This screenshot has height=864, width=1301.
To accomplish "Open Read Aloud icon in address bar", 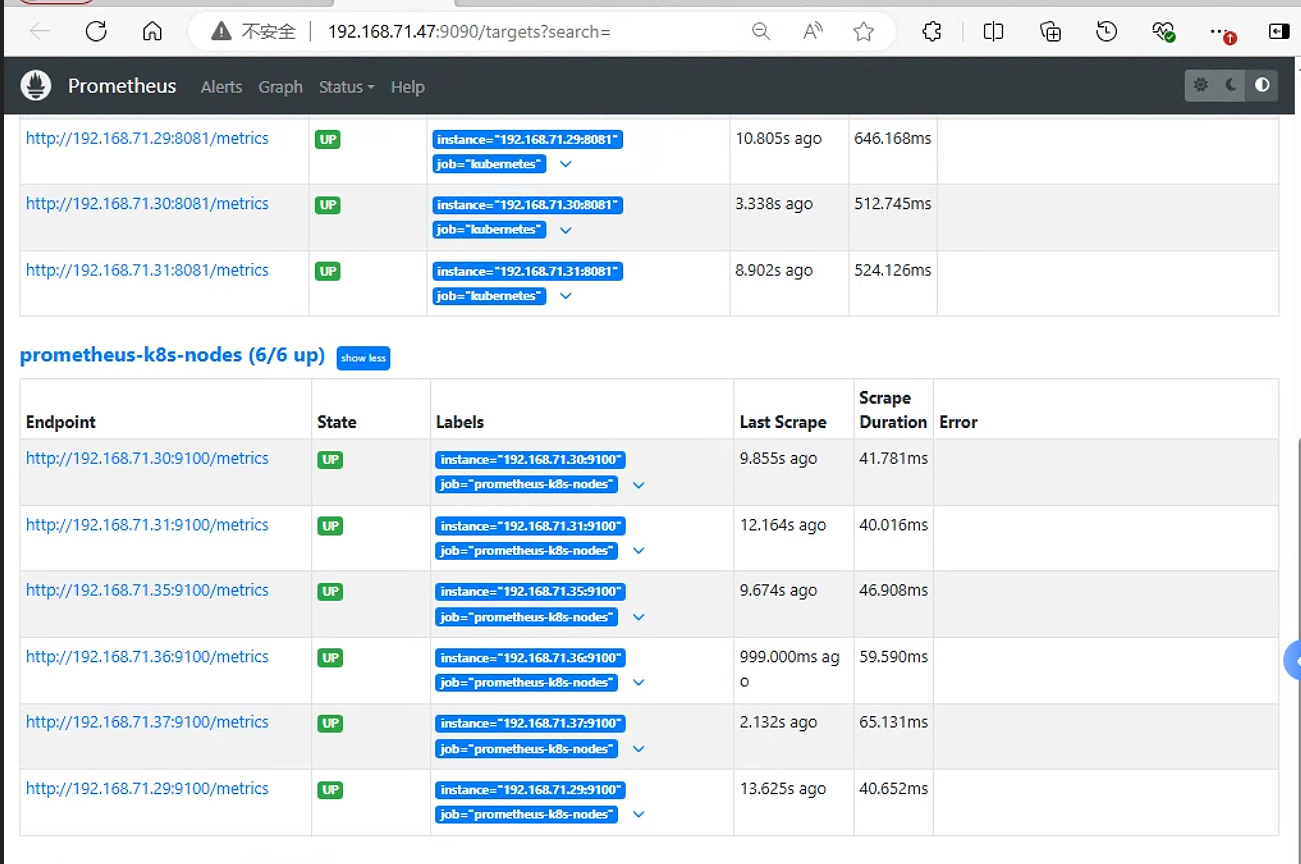I will click(813, 32).
